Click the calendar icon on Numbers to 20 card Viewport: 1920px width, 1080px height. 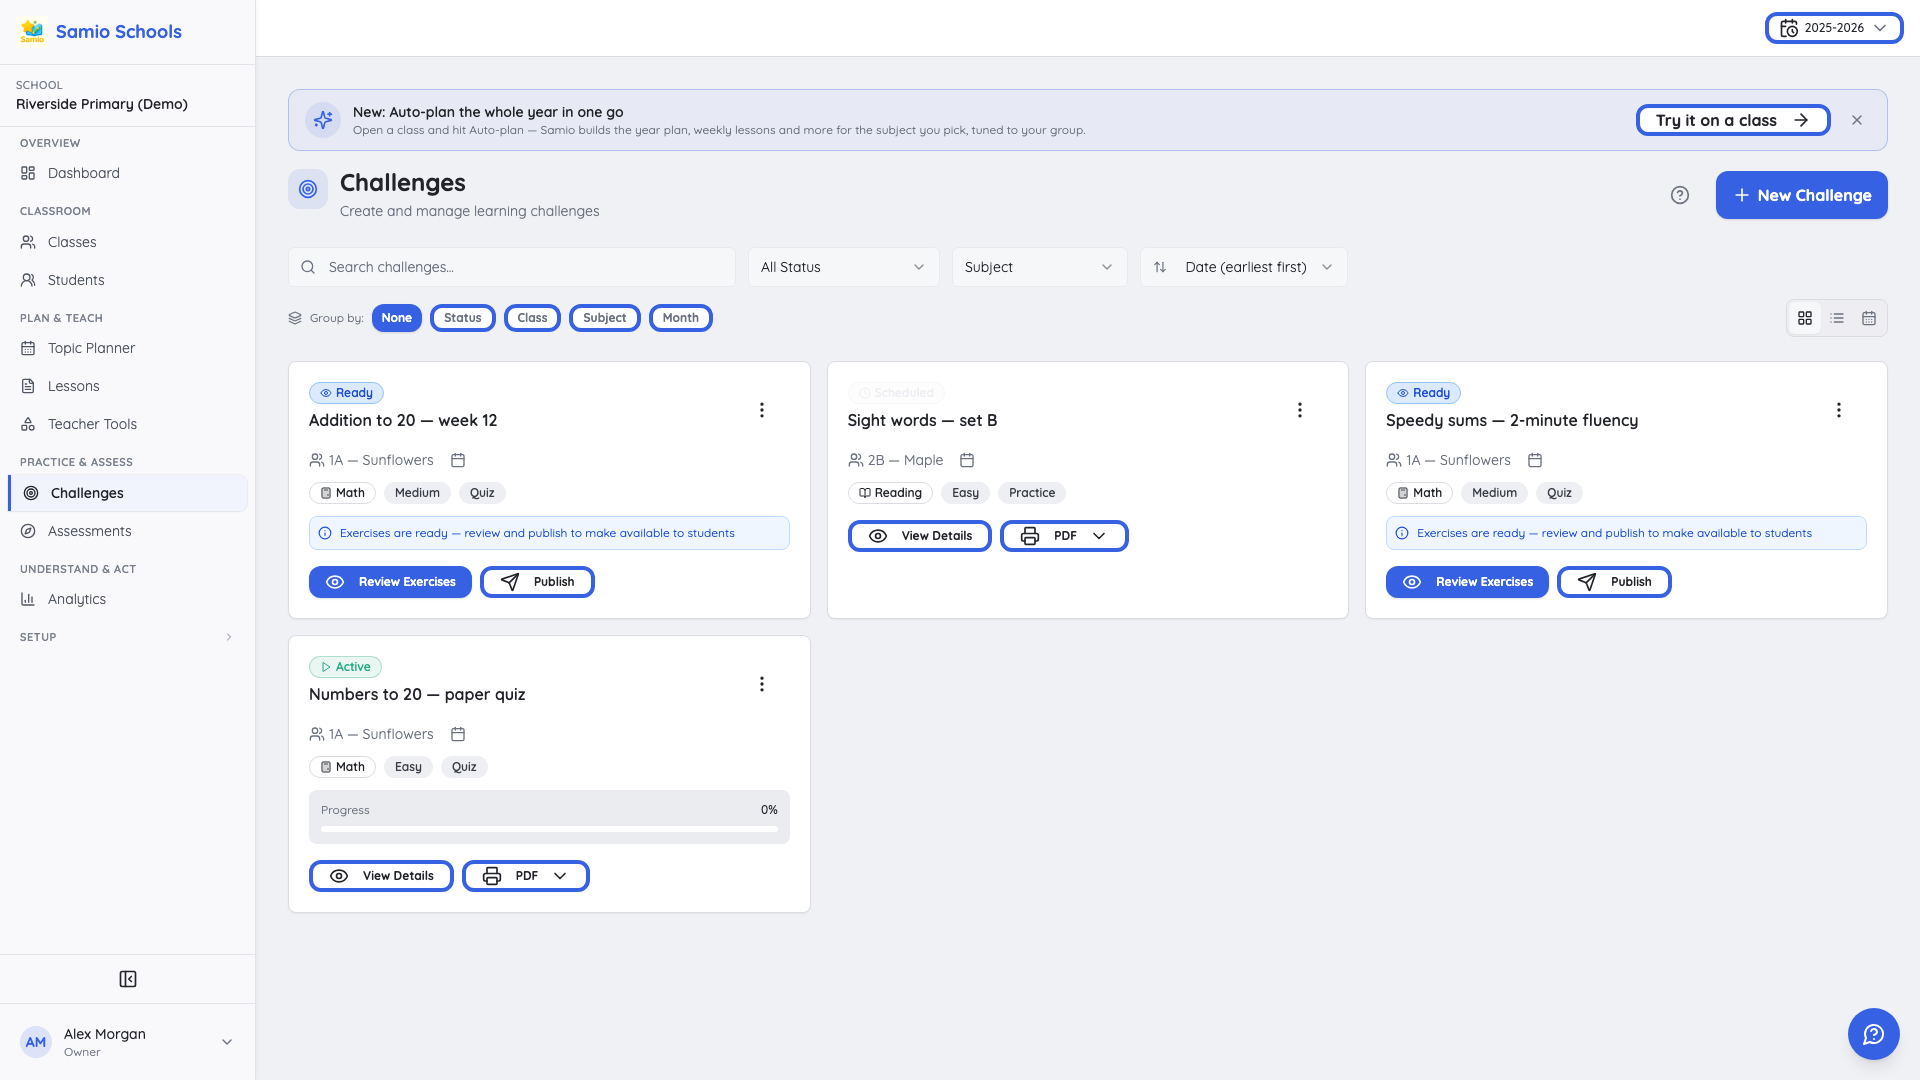point(458,734)
